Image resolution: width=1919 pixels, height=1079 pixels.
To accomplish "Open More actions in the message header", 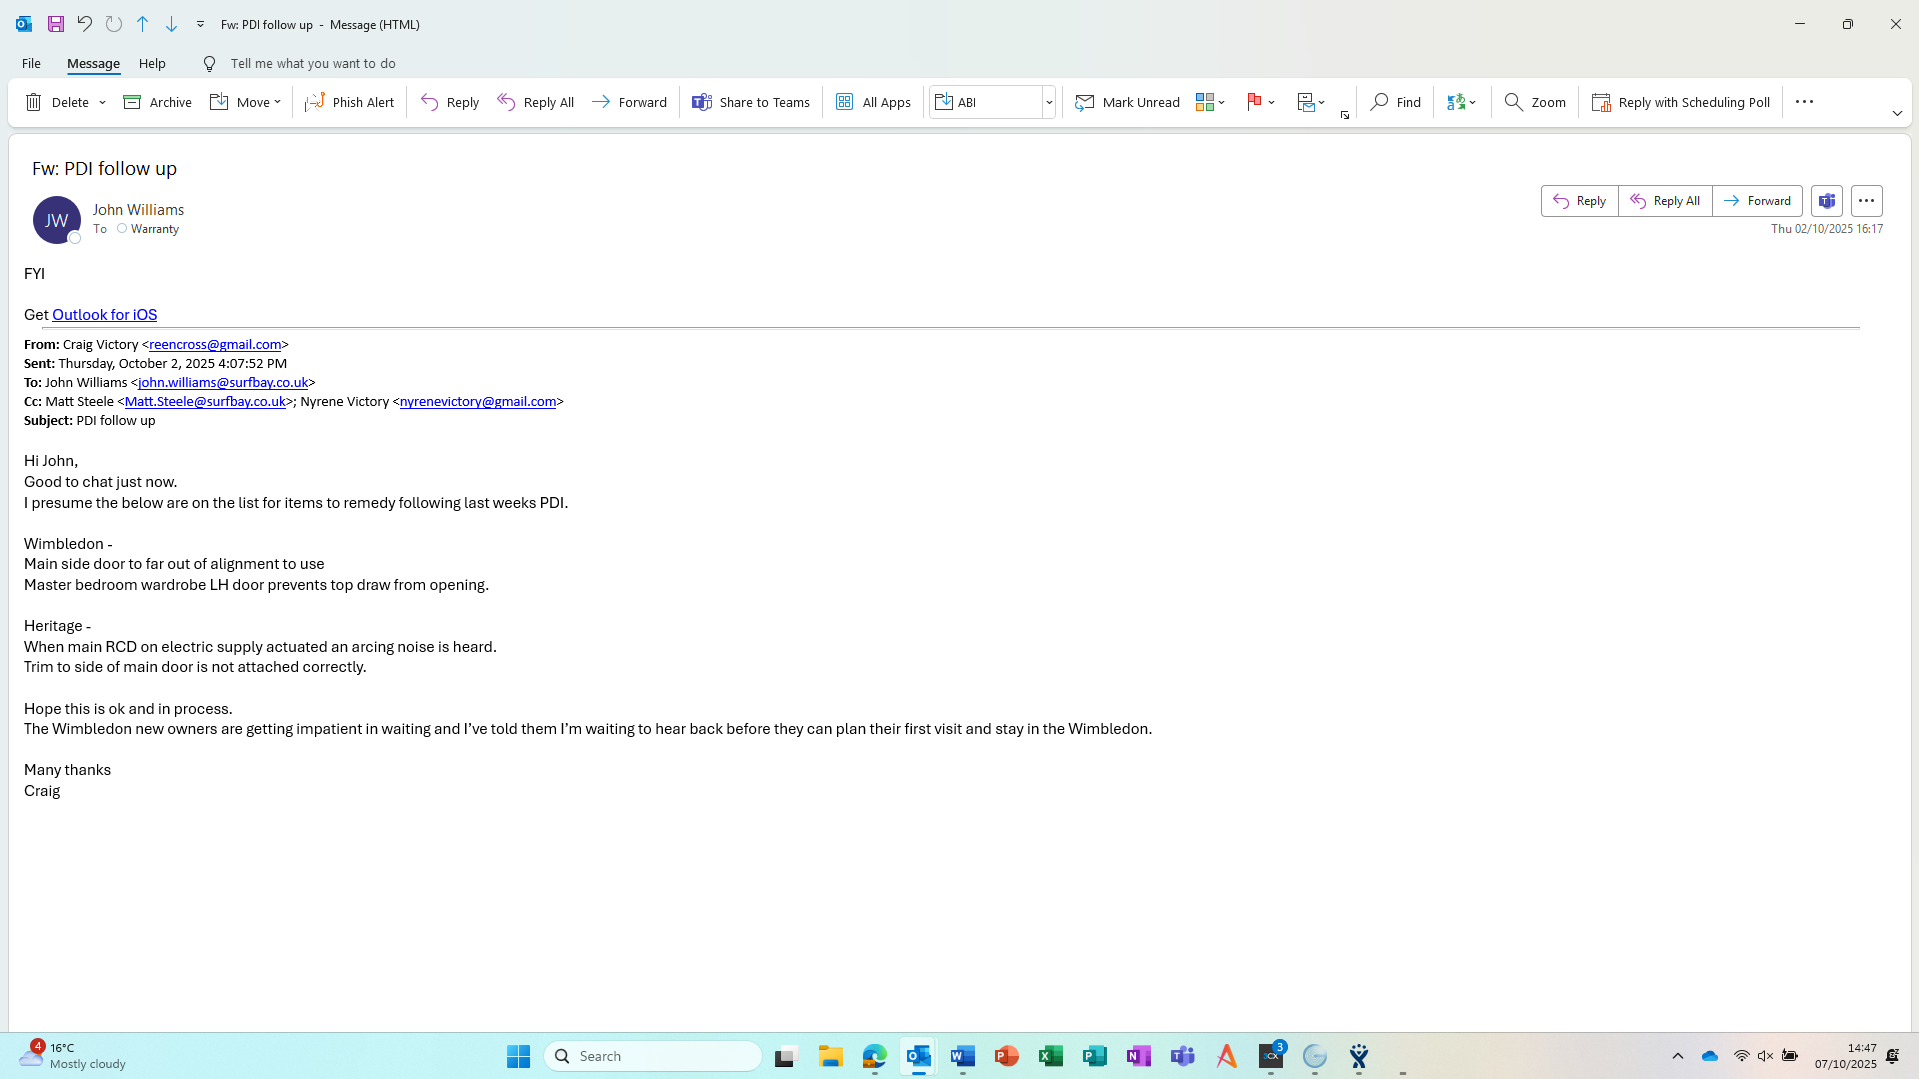I will coord(1867,201).
